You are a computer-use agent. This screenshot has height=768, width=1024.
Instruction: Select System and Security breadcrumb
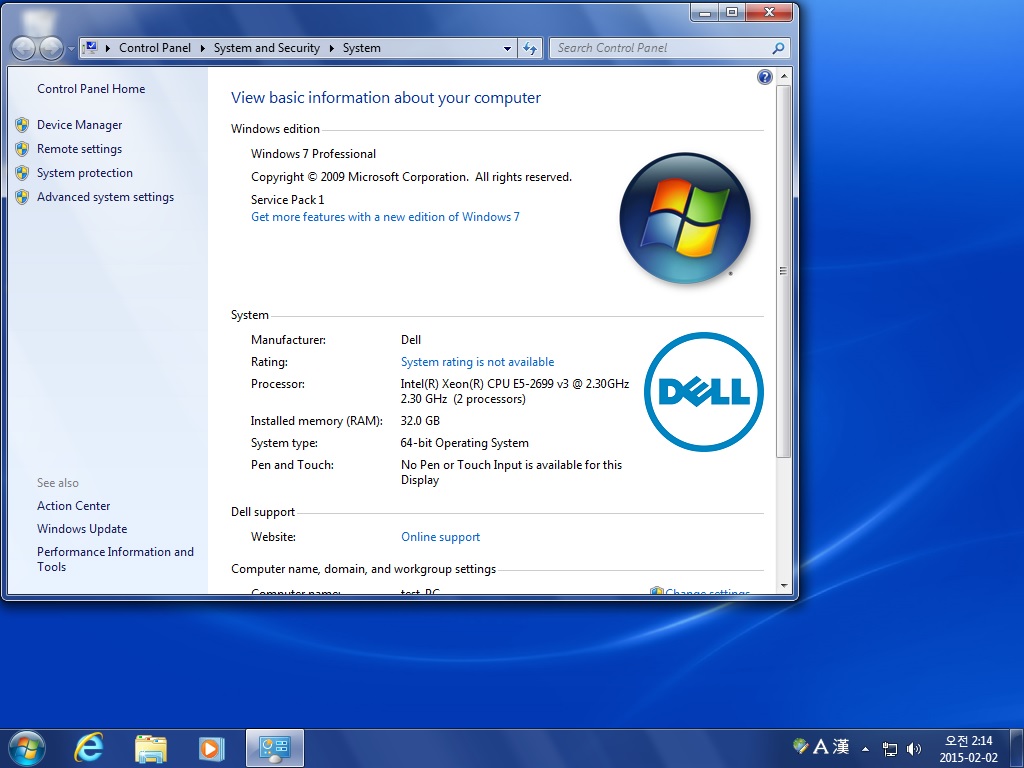click(266, 48)
